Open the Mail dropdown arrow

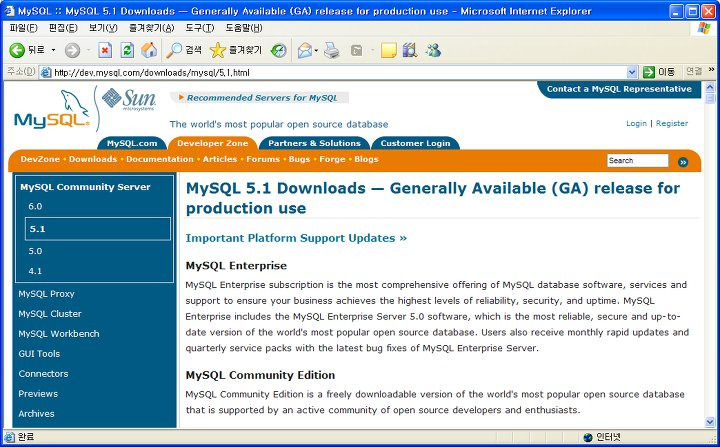click(316, 50)
